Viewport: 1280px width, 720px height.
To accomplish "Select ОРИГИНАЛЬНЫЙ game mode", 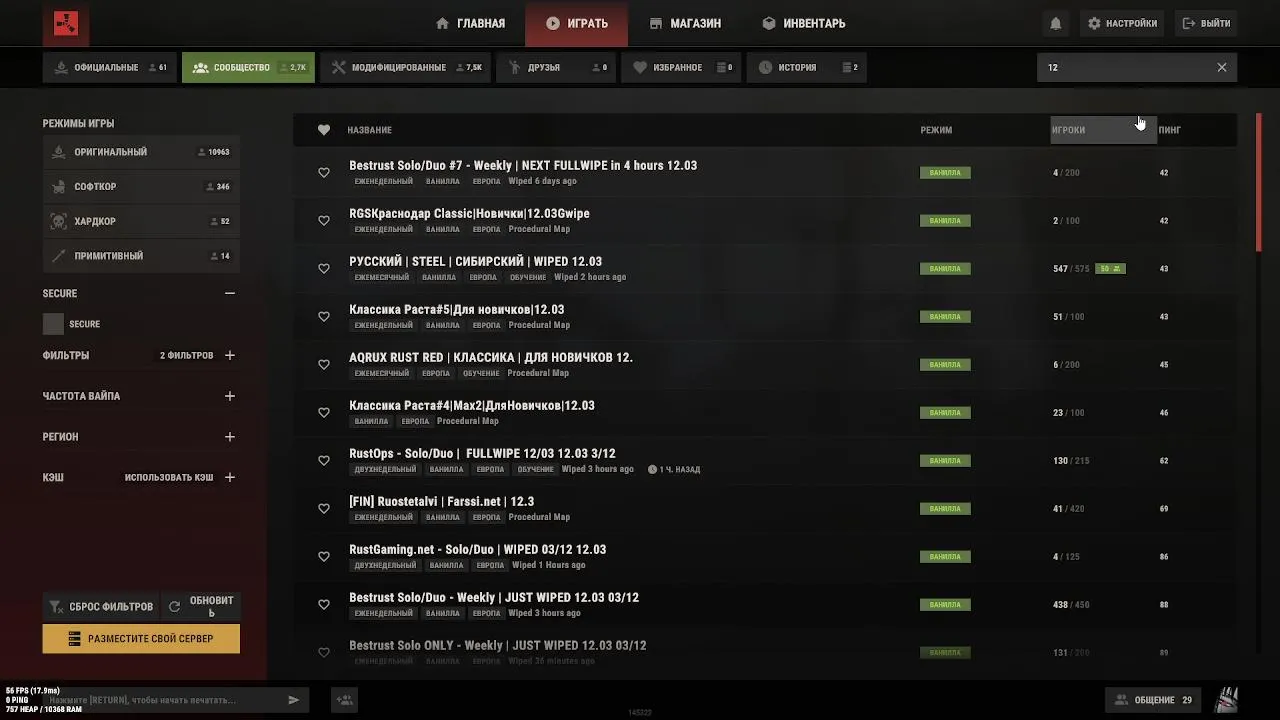I will click(x=141, y=152).
